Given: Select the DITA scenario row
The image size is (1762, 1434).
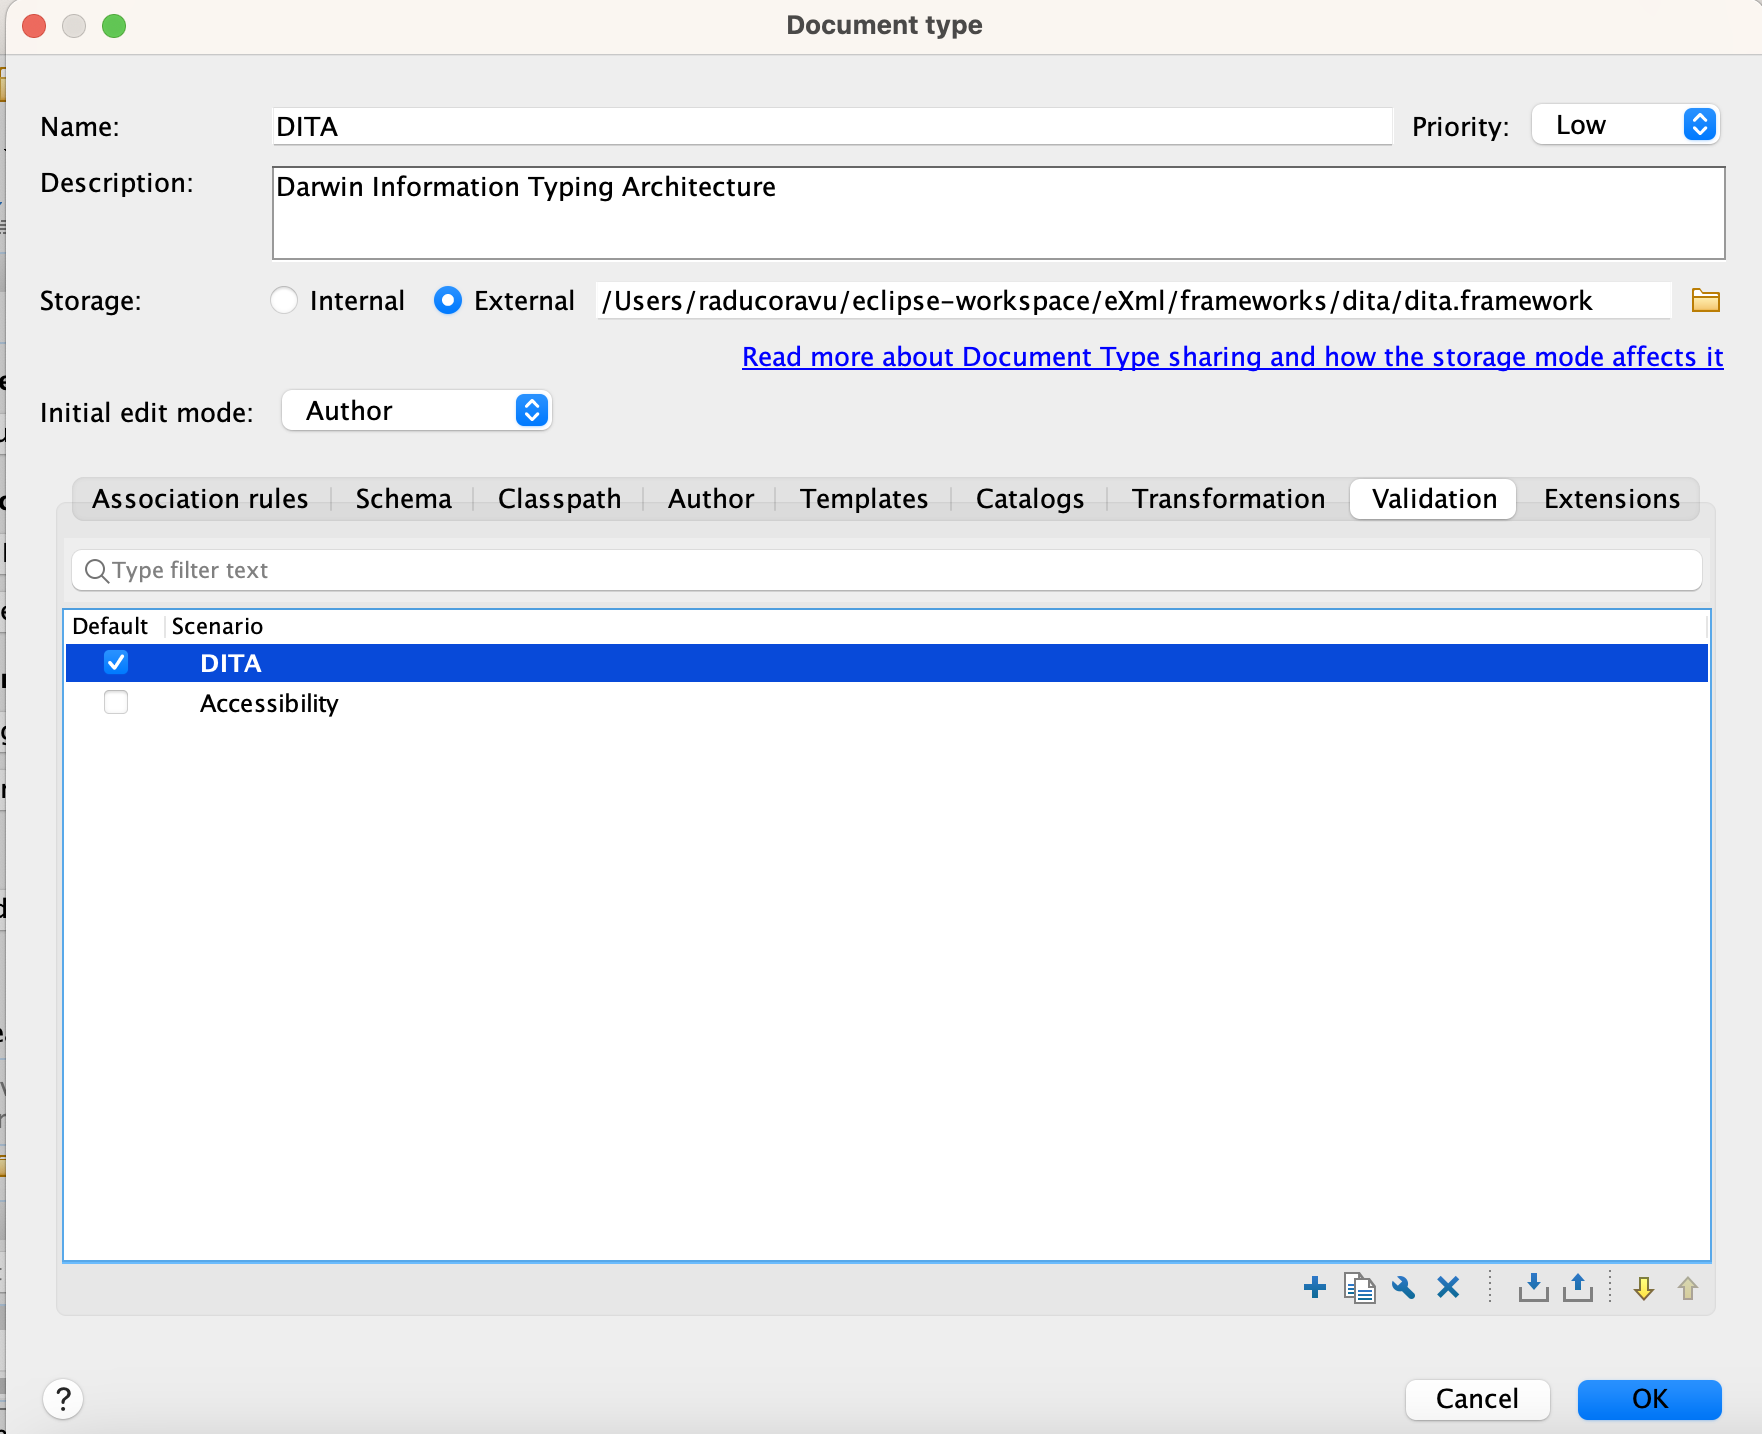Looking at the screenshot, I should pyautogui.click(x=886, y=663).
